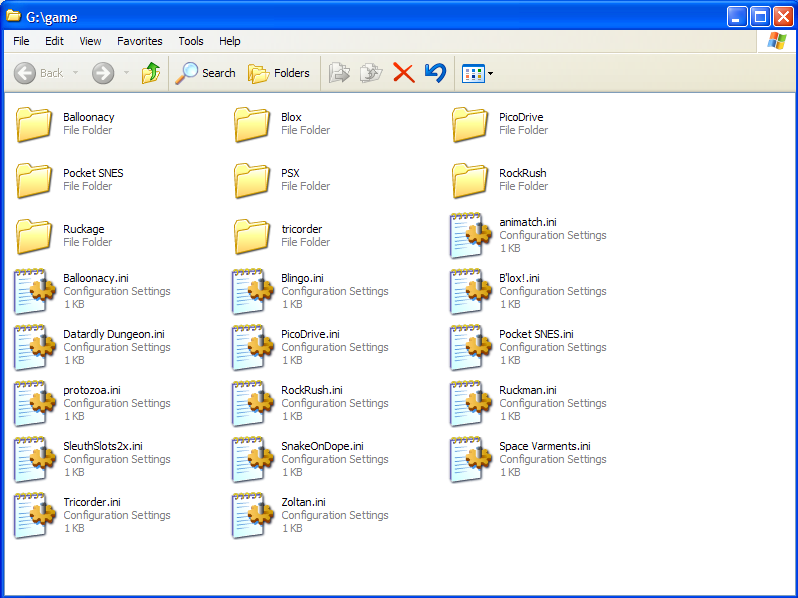Select the PicoDrive folder icon

[x=470, y=124]
